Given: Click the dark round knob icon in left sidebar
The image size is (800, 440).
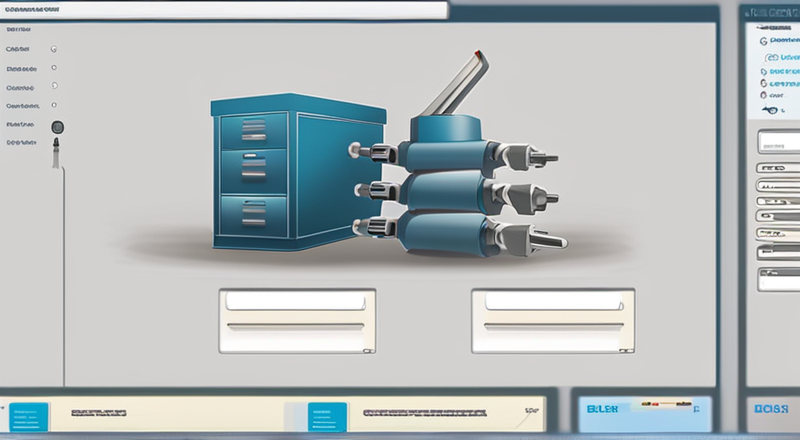Looking at the screenshot, I should click(58, 127).
